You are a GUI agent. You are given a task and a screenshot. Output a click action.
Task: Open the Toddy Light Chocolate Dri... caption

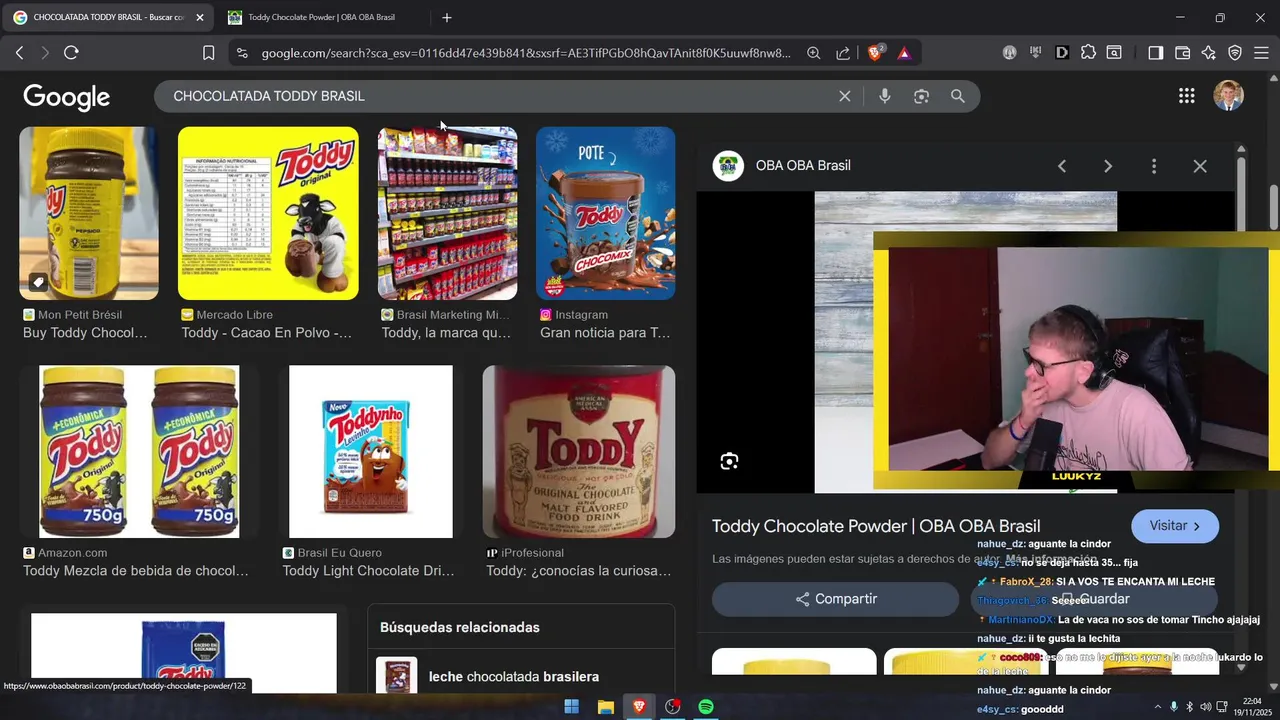pos(368,571)
